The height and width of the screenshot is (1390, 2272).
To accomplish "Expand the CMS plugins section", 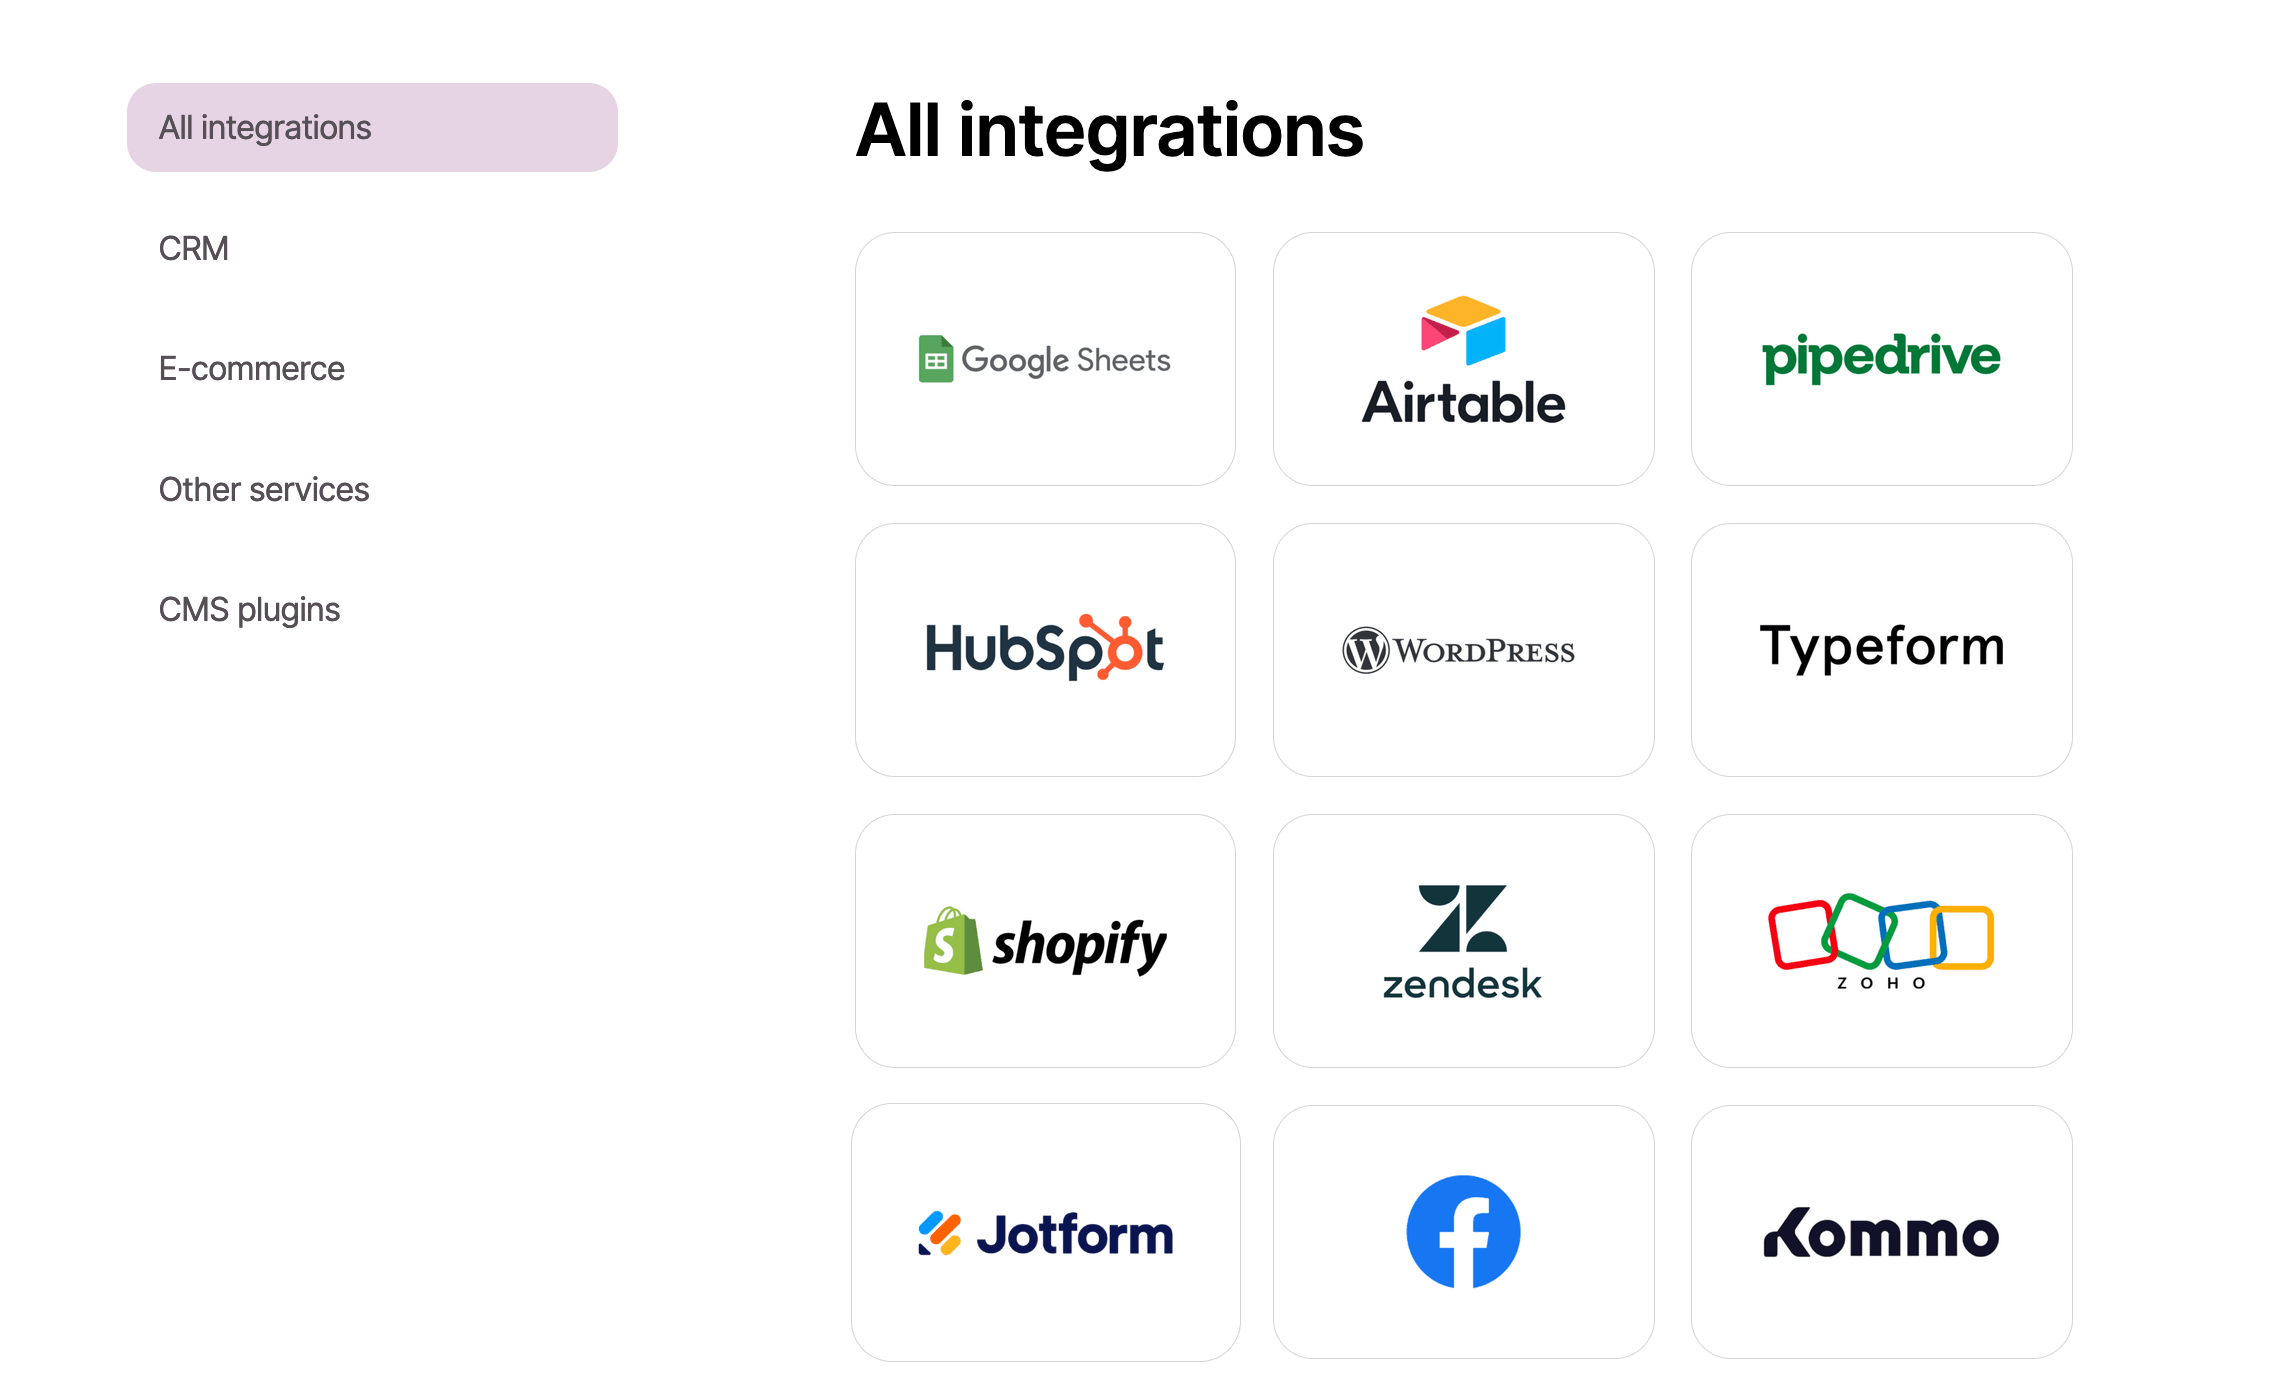I will pos(248,608).
